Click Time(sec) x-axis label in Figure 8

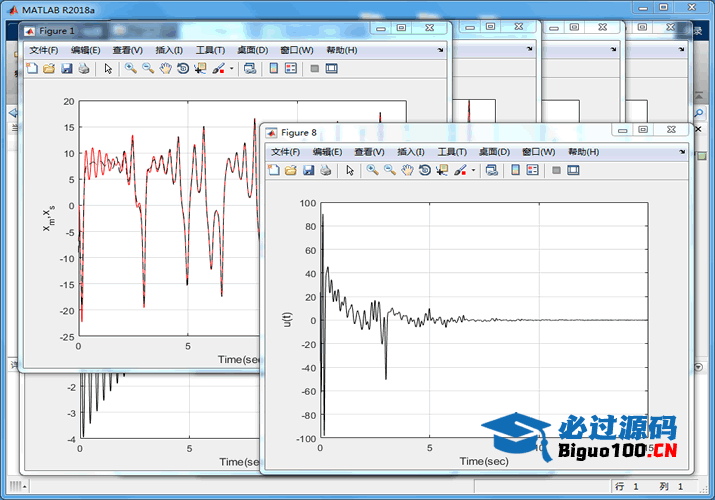pyautogui.click(x=484, y=461)
